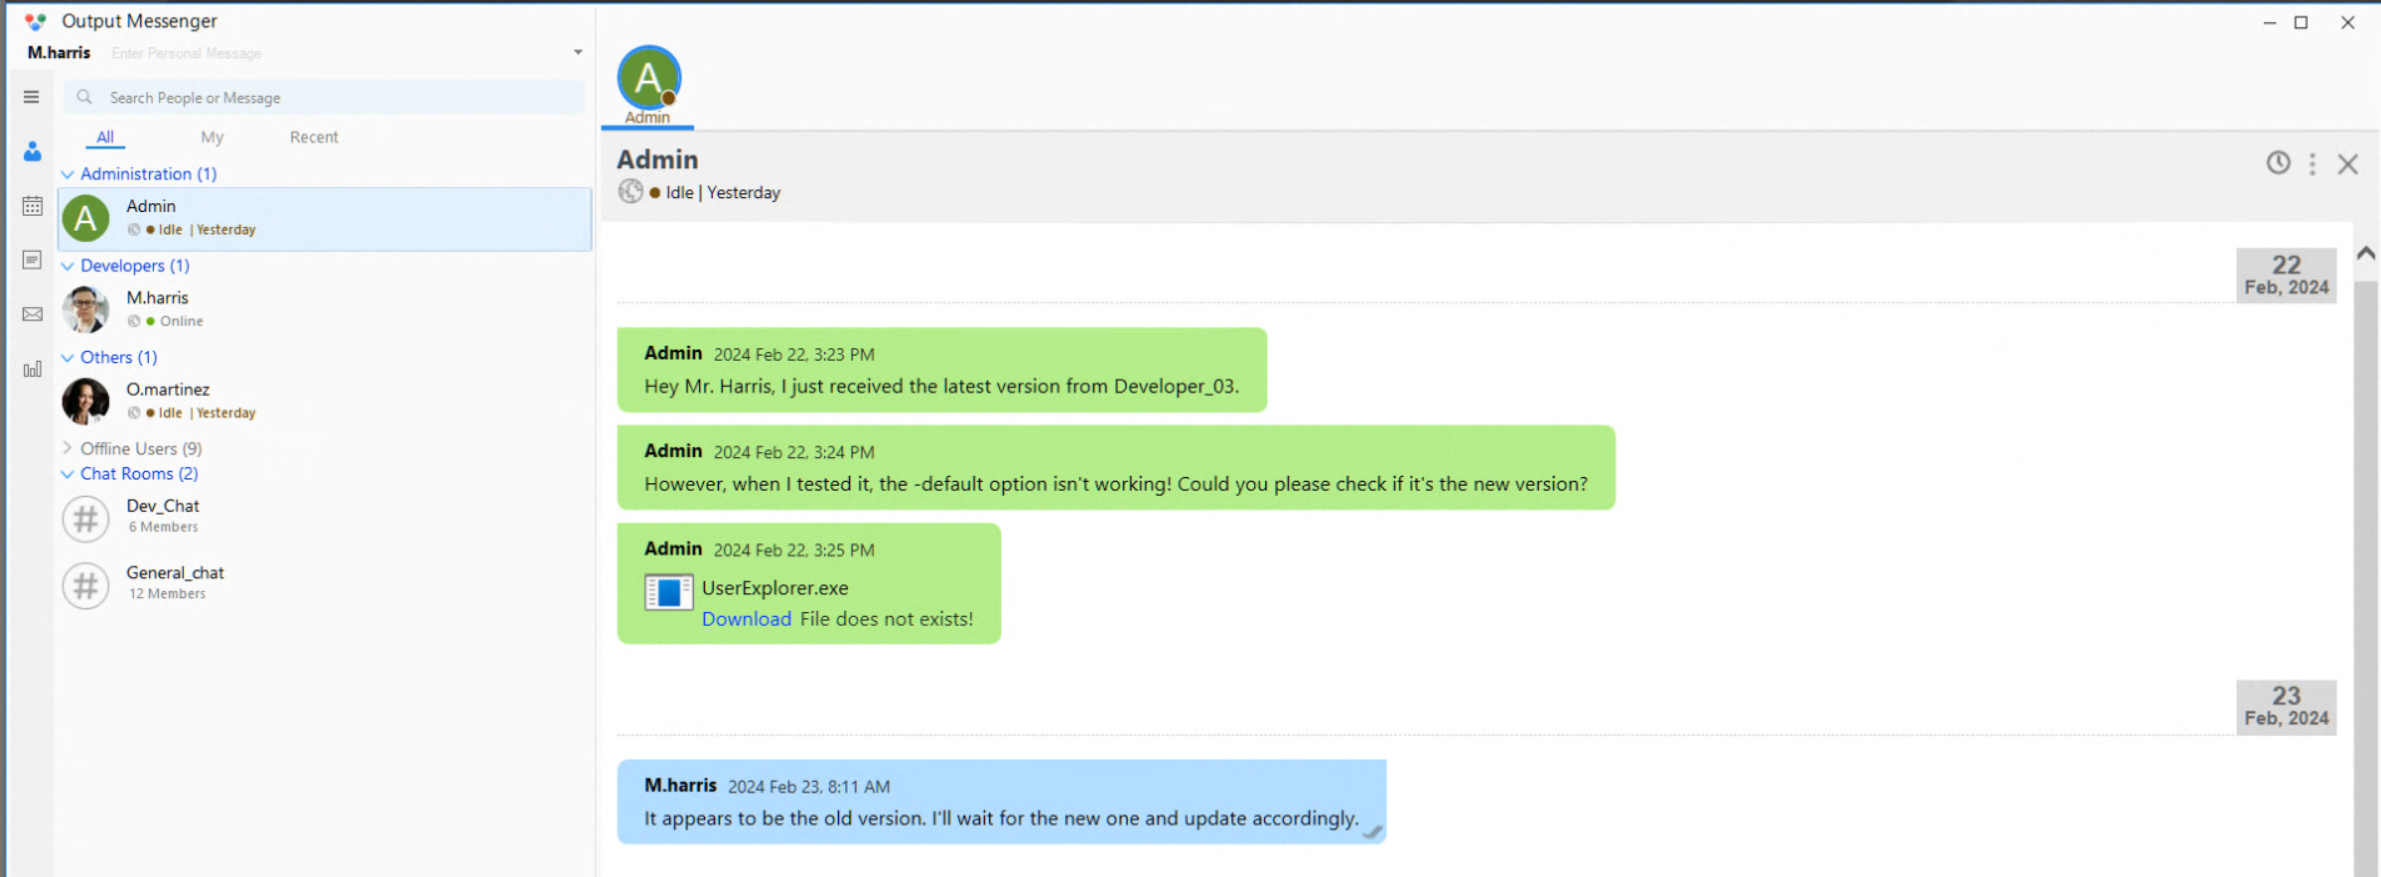Open the reports chart sidebar icon
Screen dimensions: 2381x877
tap(32, 369)
